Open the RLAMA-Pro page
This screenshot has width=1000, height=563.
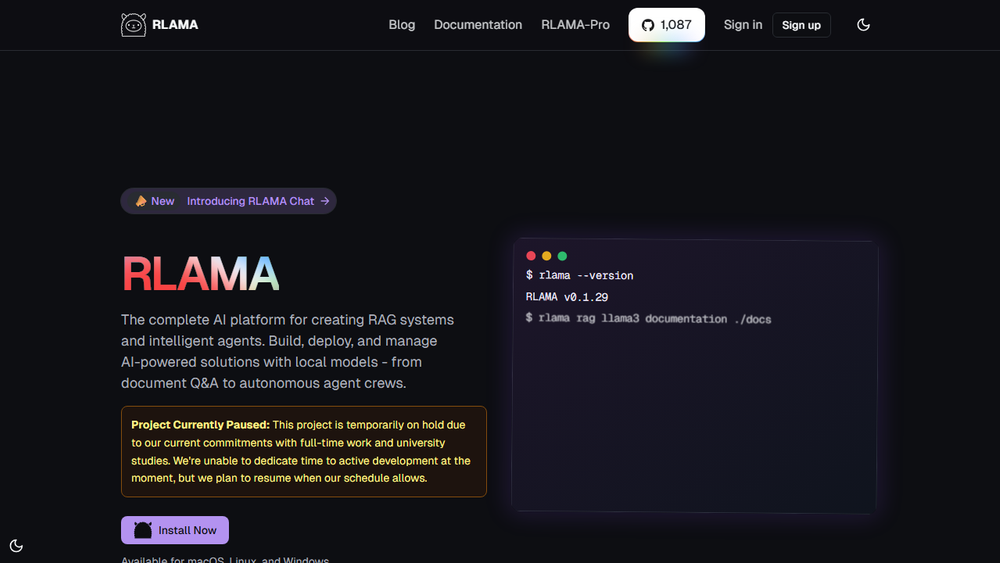[575, 25]
